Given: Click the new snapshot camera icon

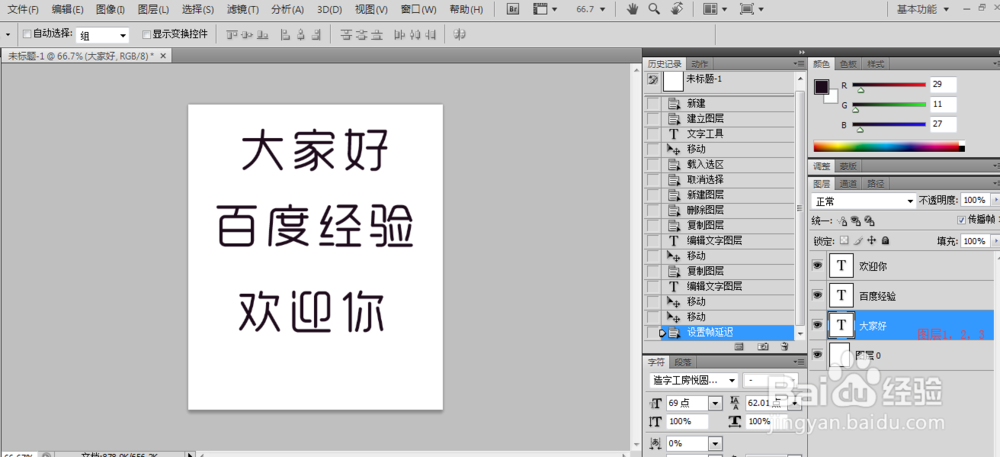Looking at the screenshot, I should pyautogui.click(x=762, y=347).
